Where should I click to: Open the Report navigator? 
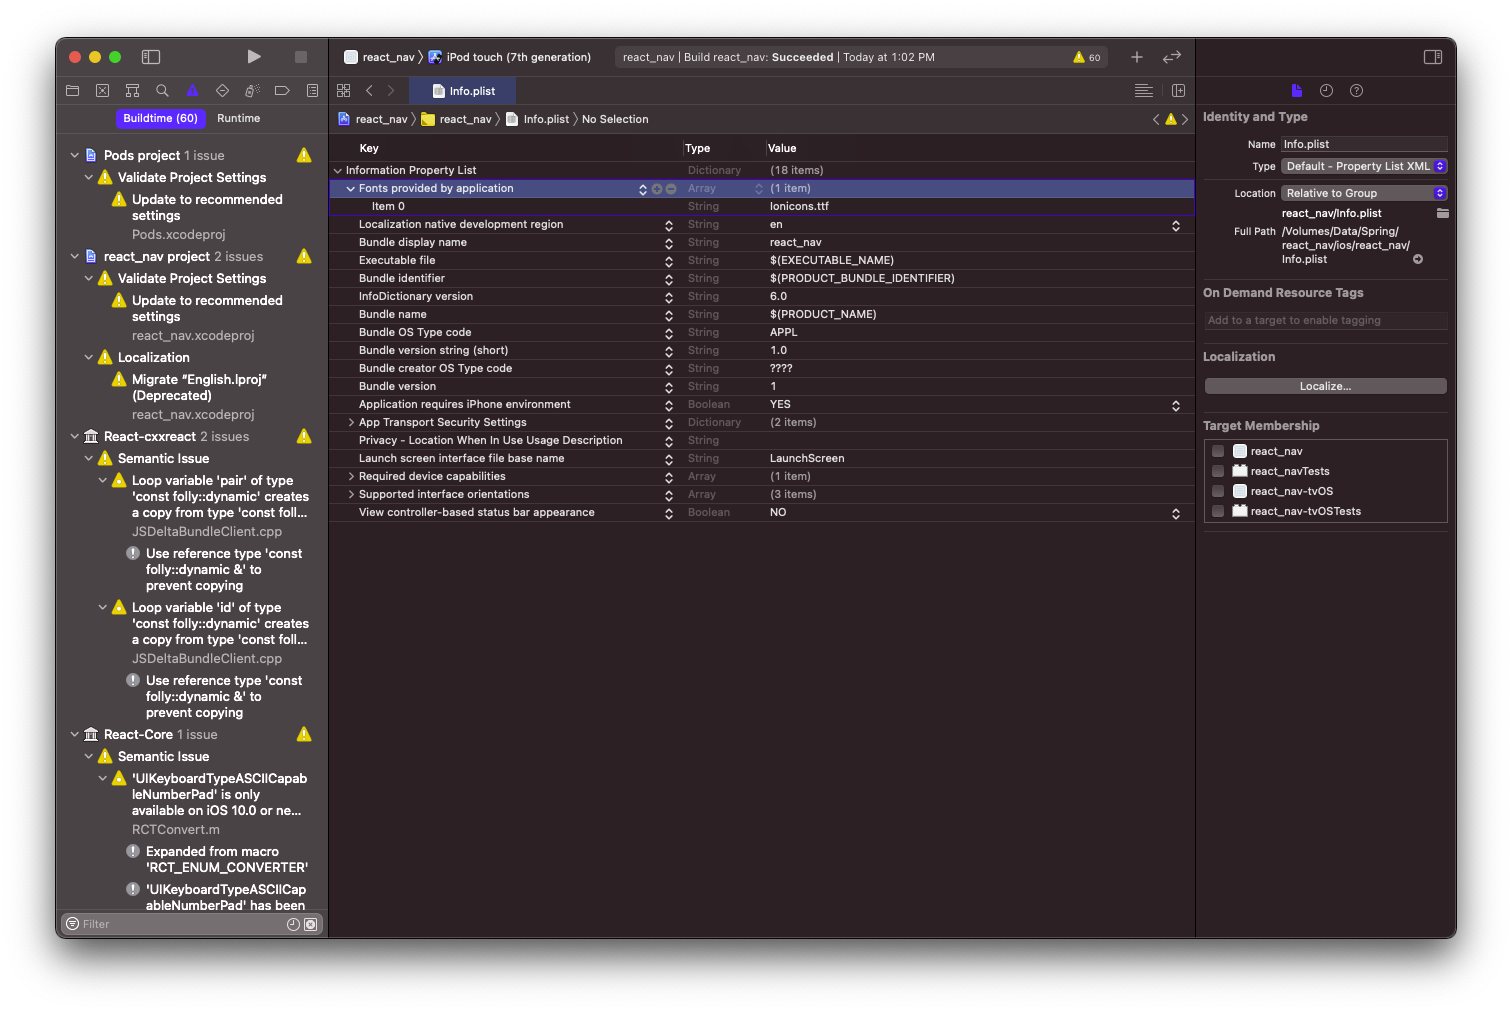(312, 91)
